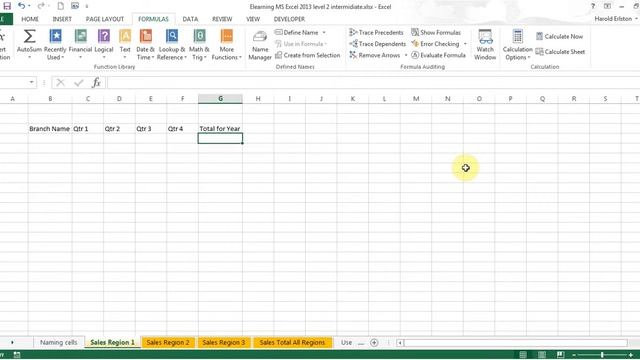The height and width of the screenshot is (360, 640).
Task: Click the horizontal scrollbar left arrow
Action: point(400,343)
